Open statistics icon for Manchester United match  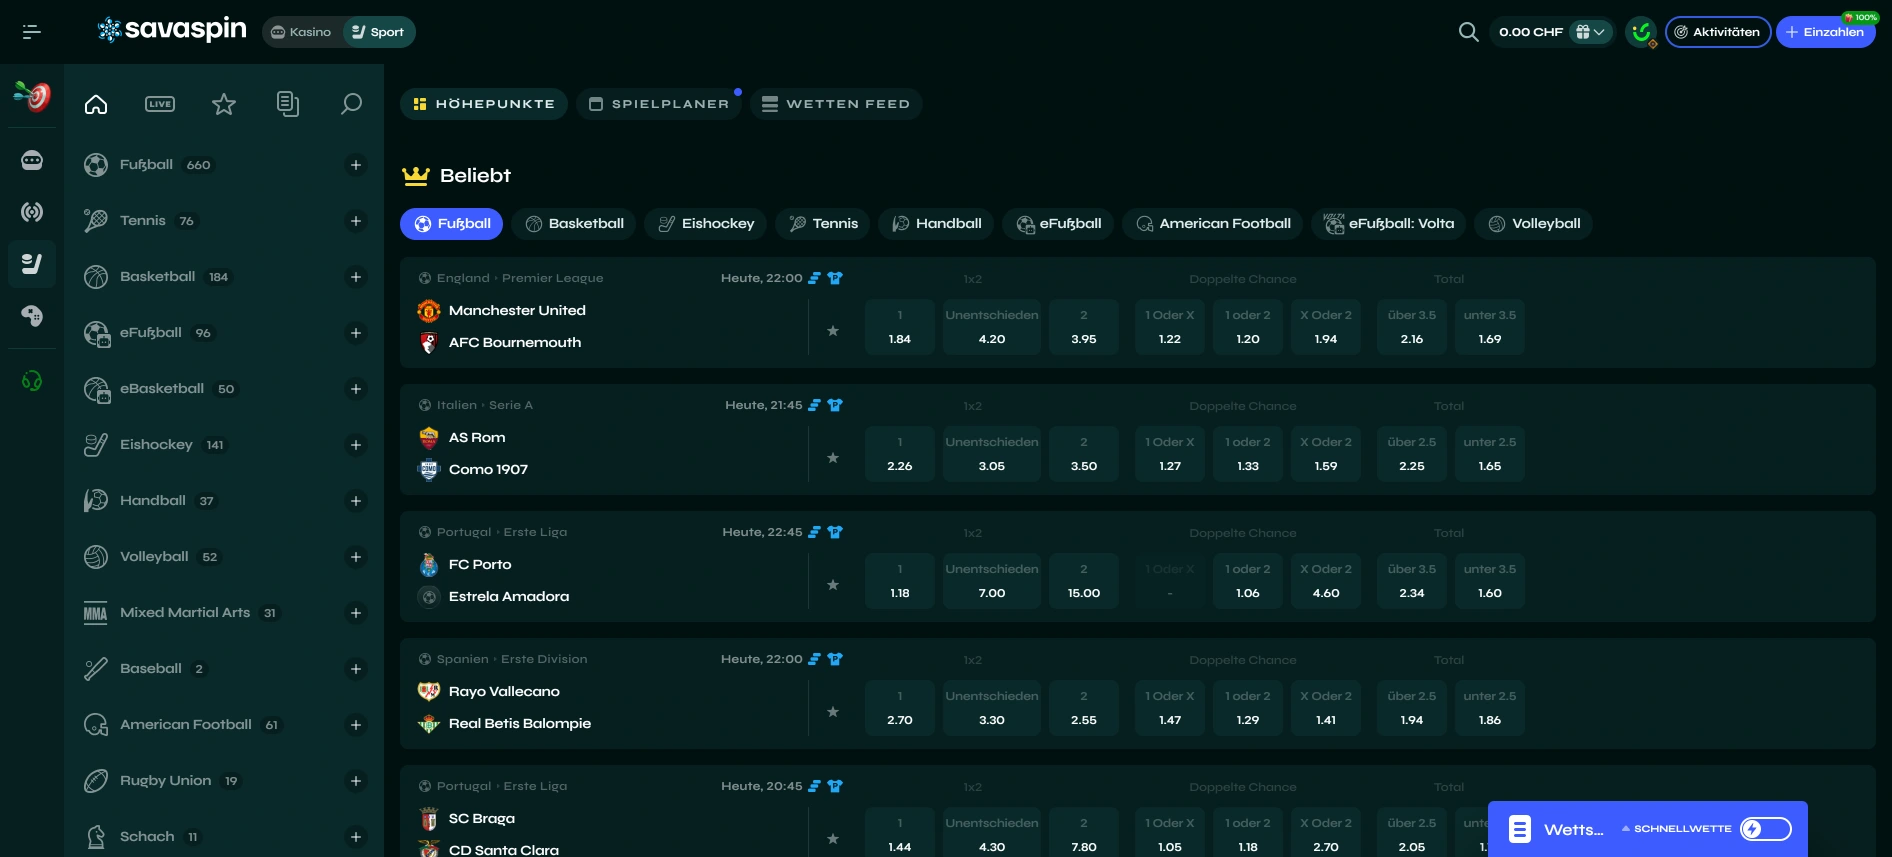click(x=814, y=278)
